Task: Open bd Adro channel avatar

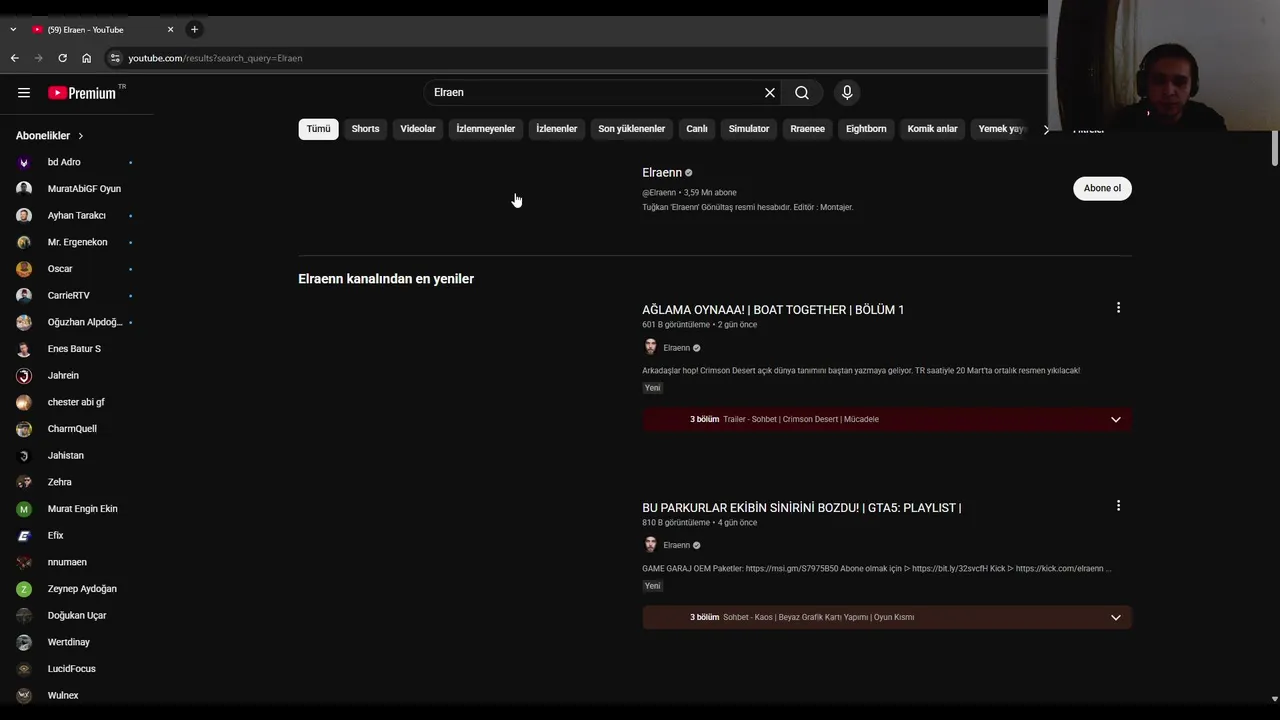Action: [x=24, y=162]
